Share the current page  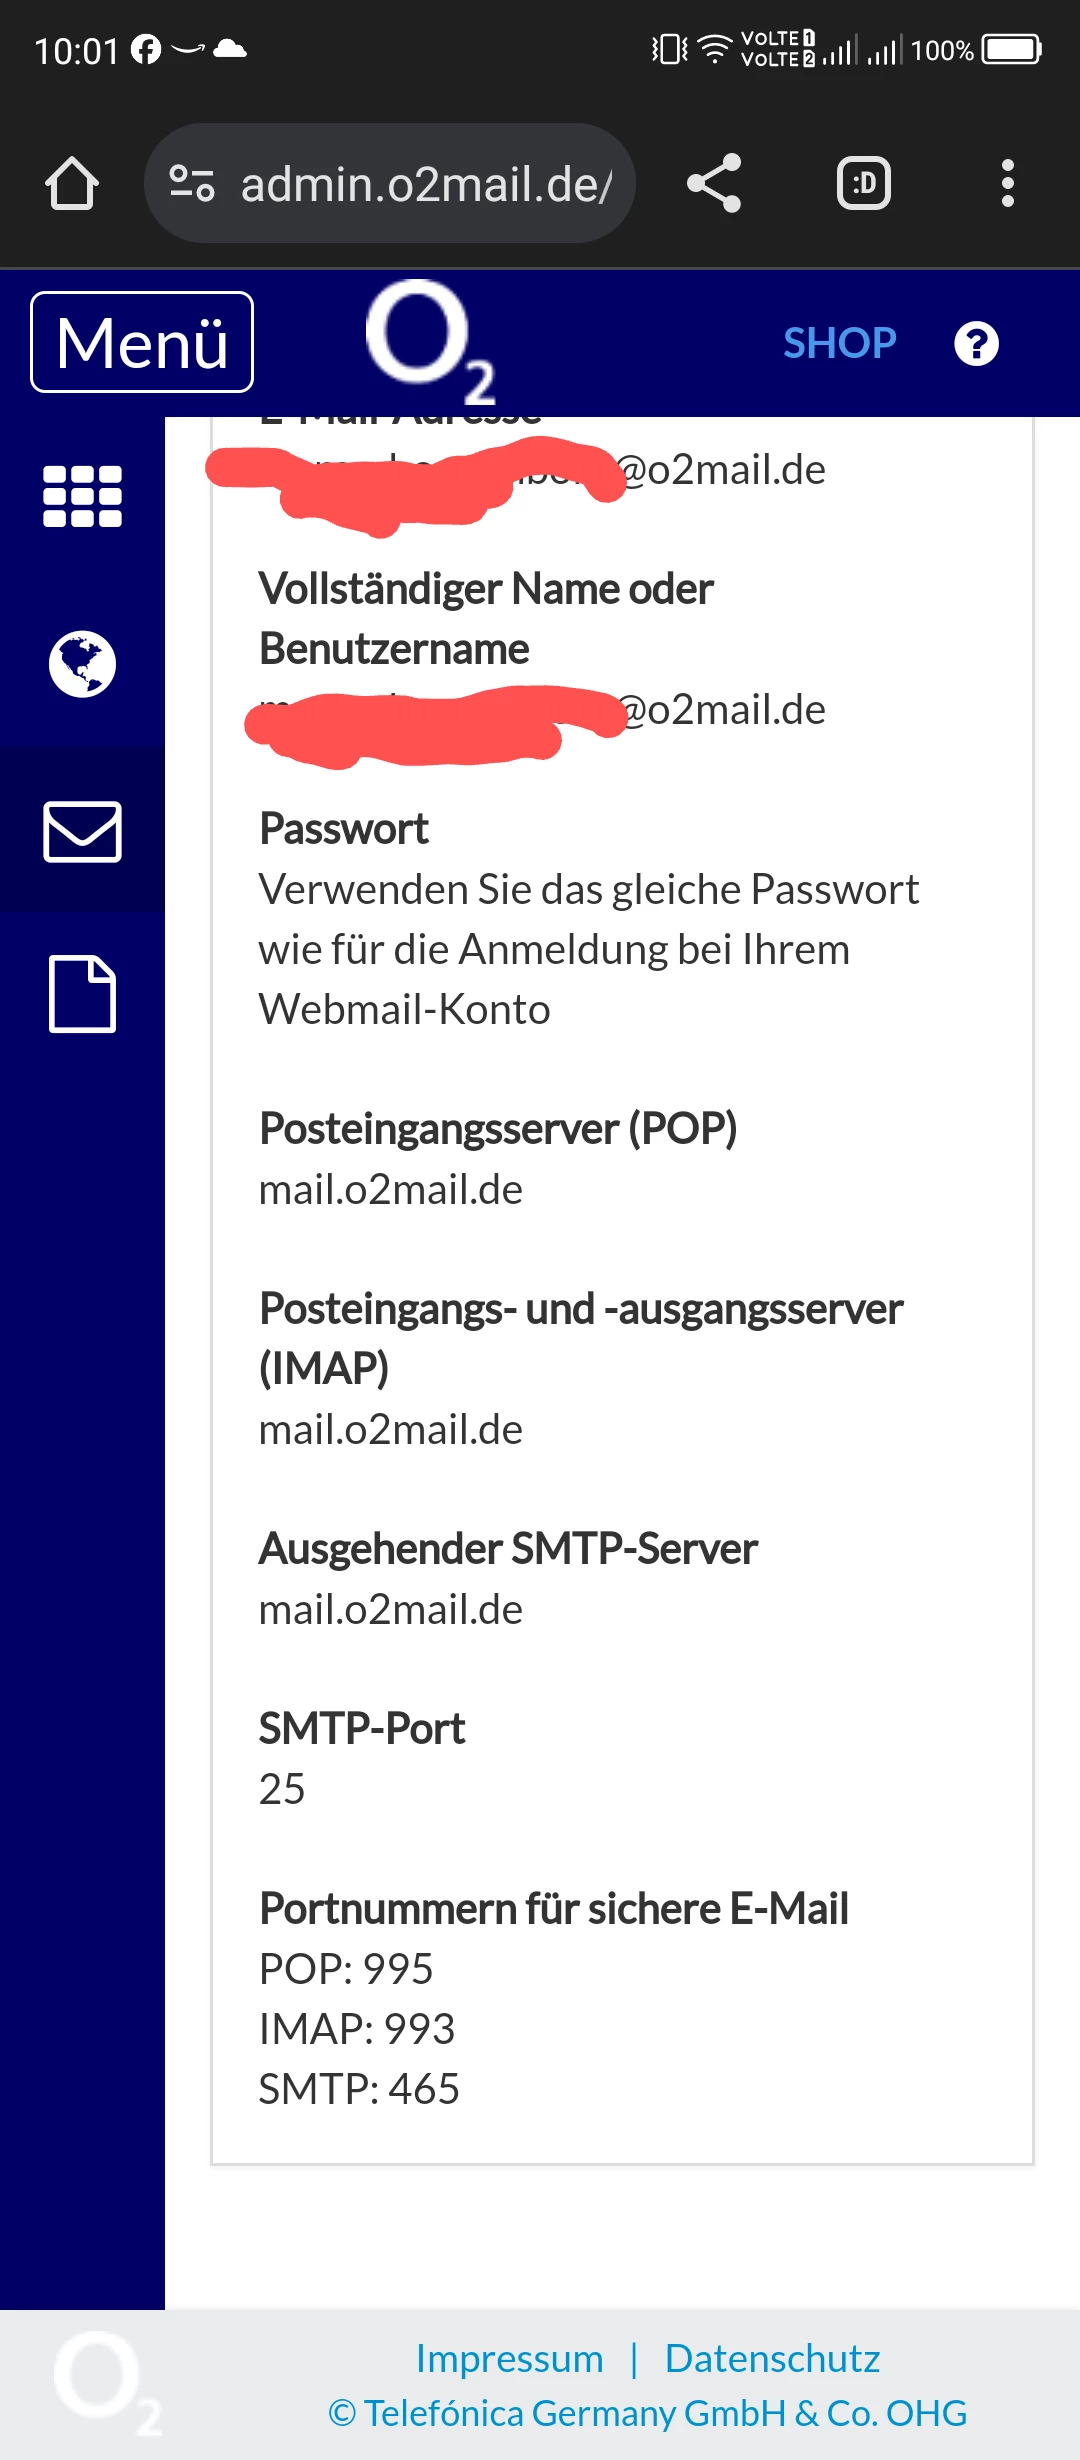[x=714, y=184]
